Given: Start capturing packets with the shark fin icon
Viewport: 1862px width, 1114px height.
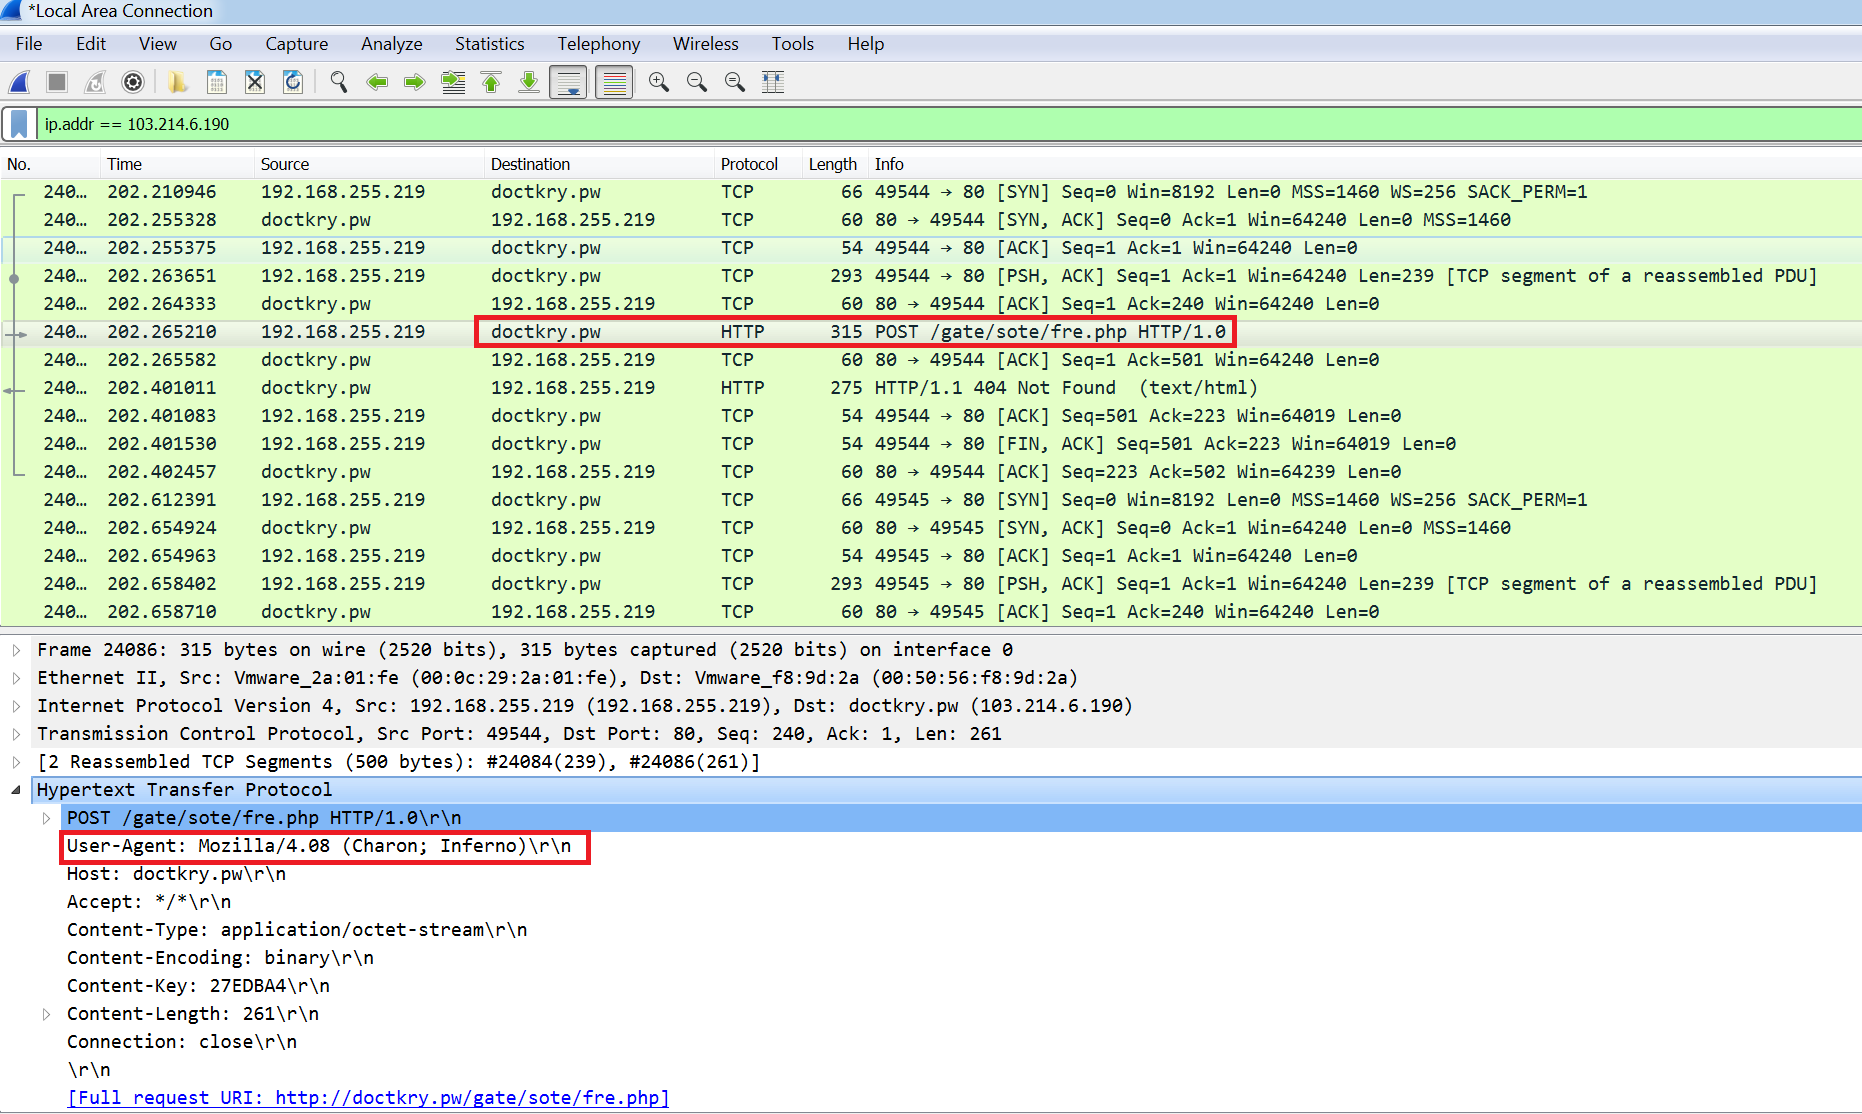Looking at the screenshot, I should click(19, 82).
